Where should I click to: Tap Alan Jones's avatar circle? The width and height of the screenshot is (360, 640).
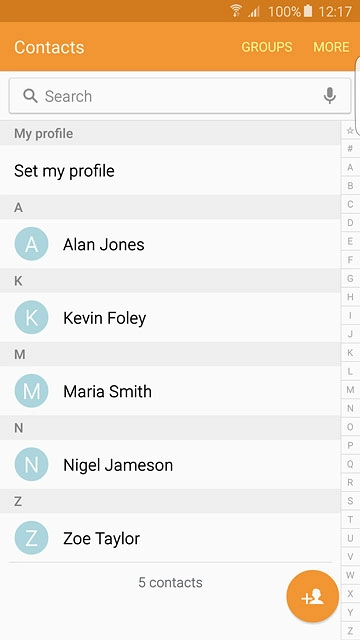[x=31, y=244]
